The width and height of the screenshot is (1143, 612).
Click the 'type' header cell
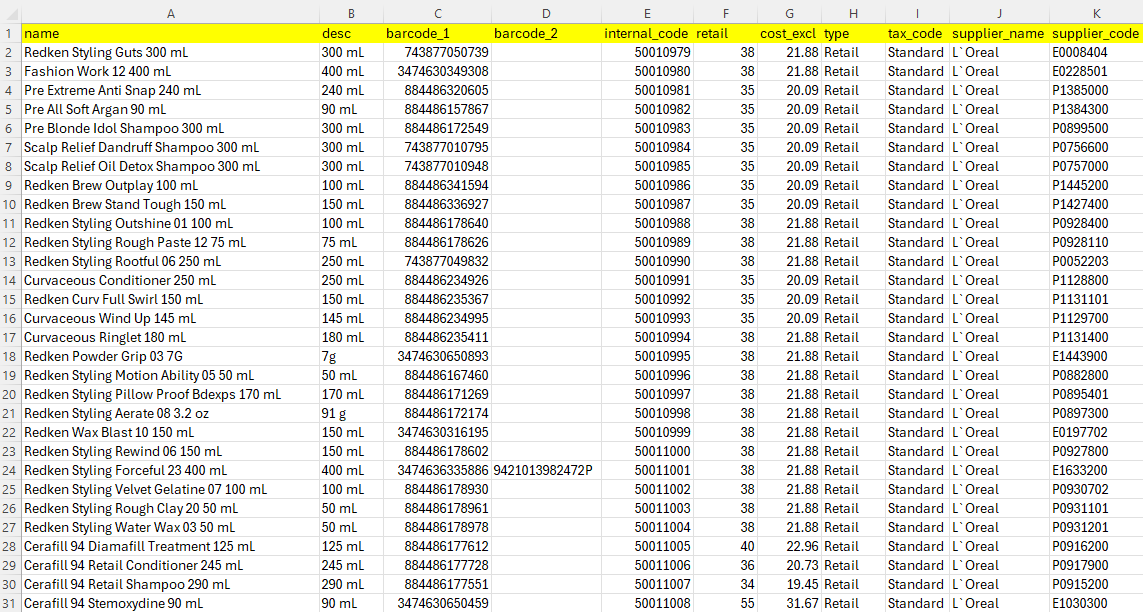coord(854,33)
